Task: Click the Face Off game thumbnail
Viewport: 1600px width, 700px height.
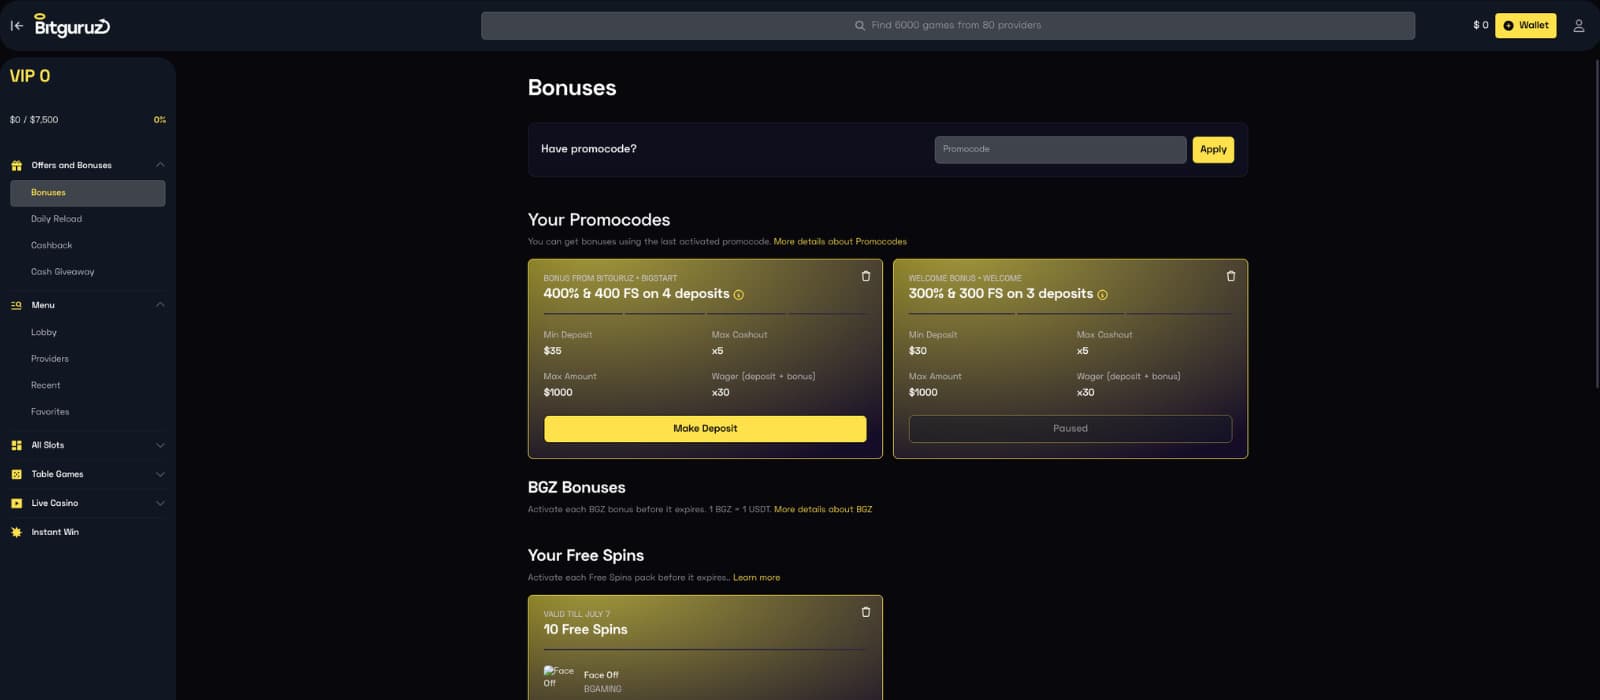Action: pyautogui.click(x=559, y=677)
